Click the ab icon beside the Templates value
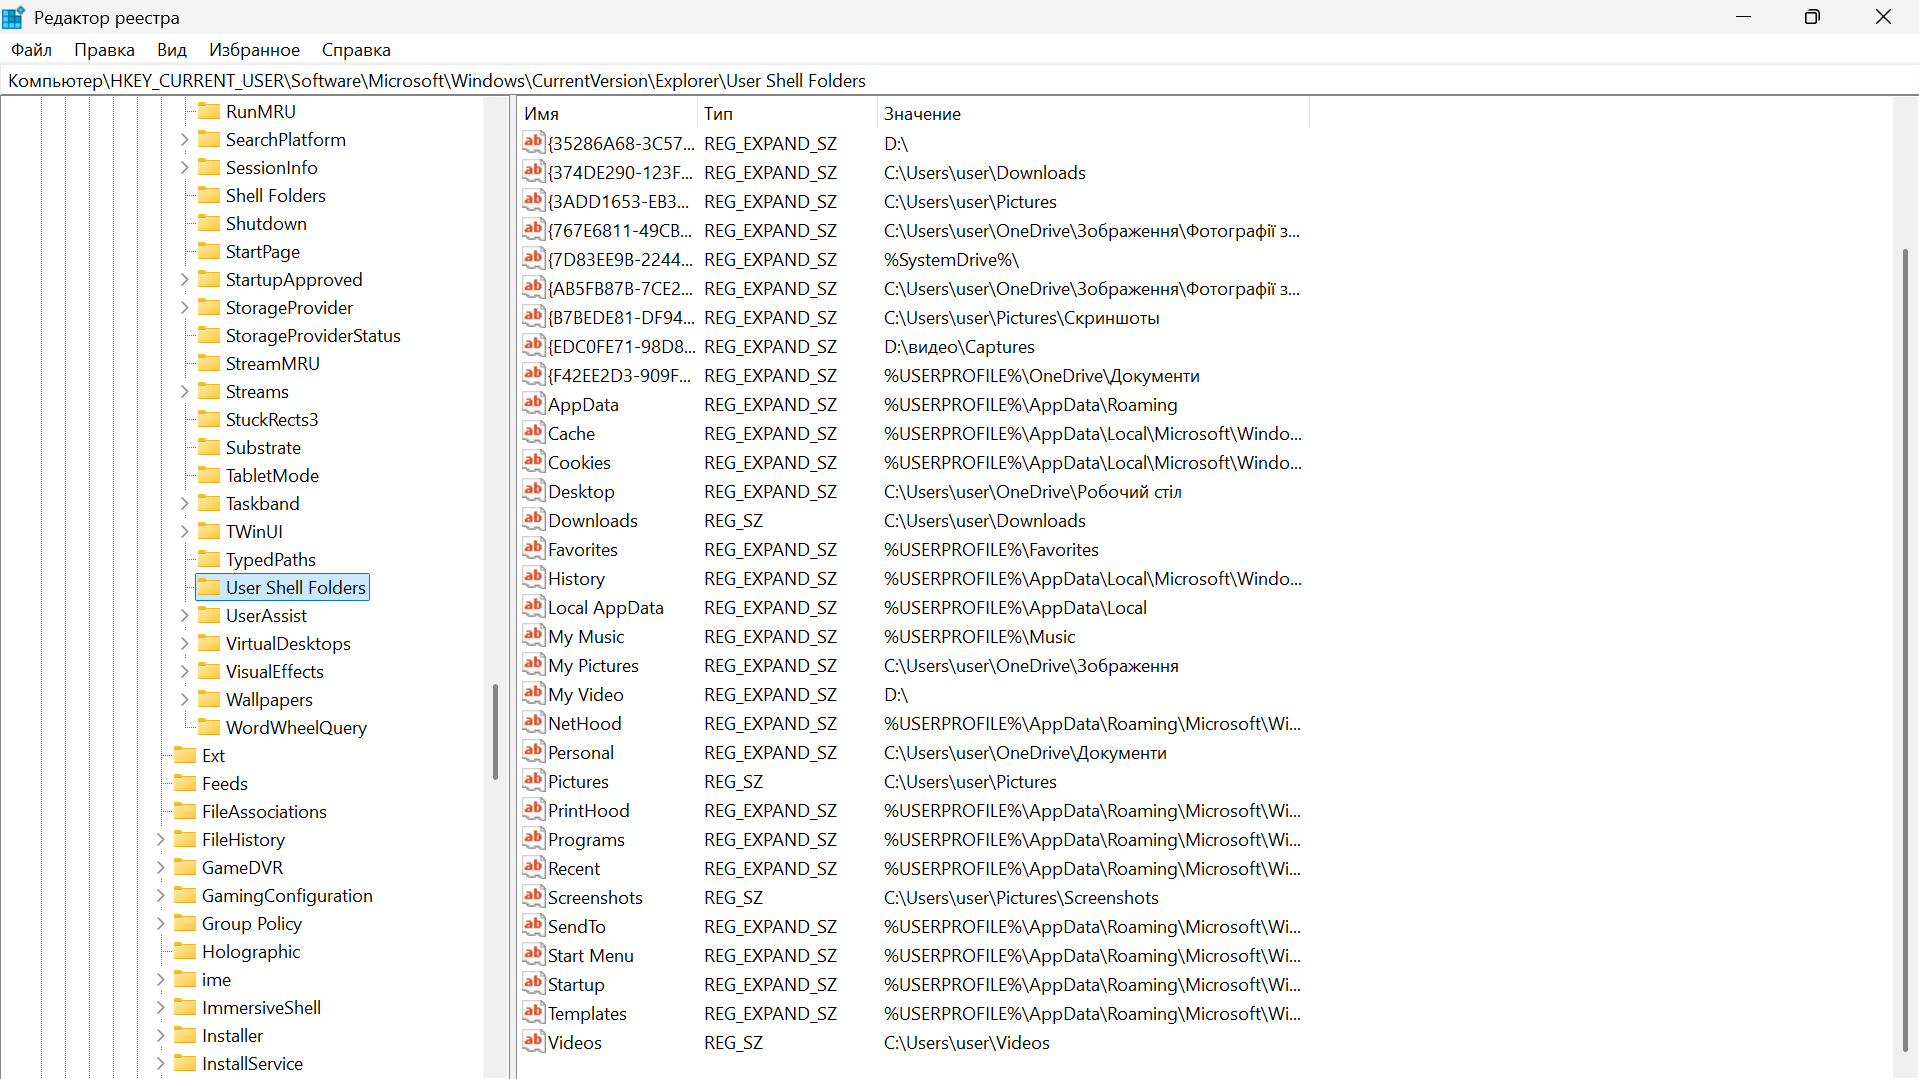The height and width of the screenshot is (1079, 1919). (533, 1013)
